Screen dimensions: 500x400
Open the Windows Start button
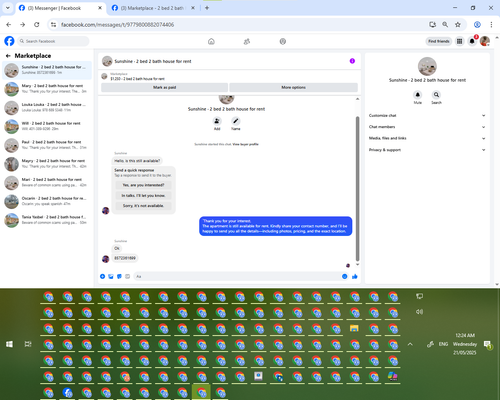click(9, 344)
